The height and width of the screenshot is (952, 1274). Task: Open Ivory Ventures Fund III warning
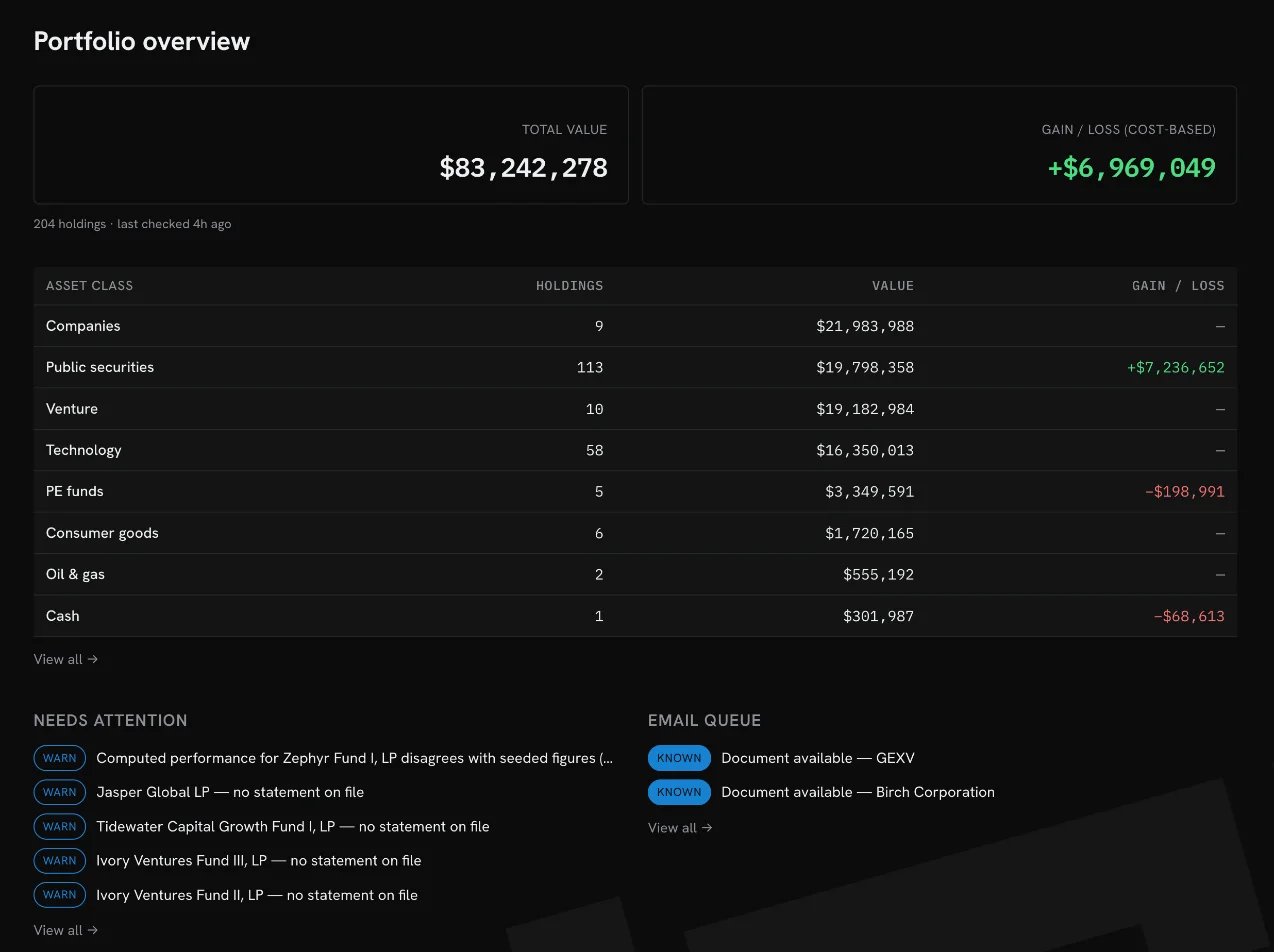(259, 860)
